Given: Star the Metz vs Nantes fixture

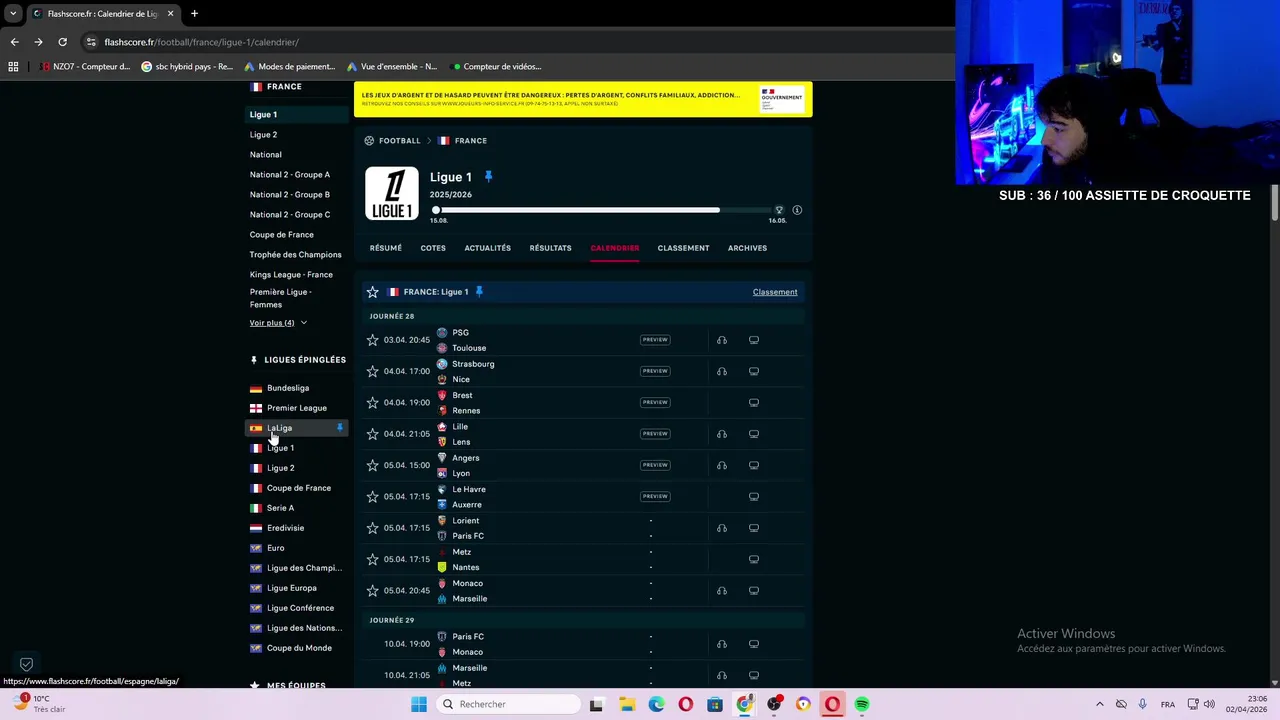Looking at the screenshot, I should point(373,559).
